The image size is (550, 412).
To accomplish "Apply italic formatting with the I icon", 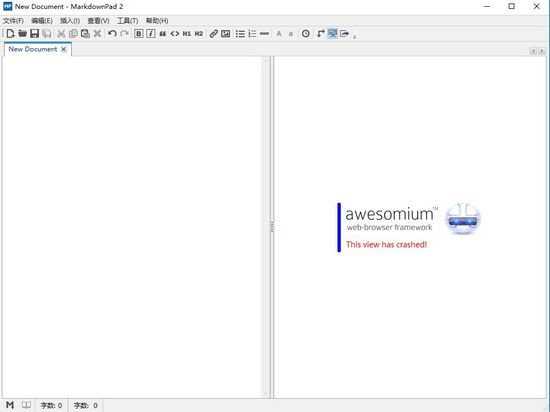I will [x=150, y=34].
